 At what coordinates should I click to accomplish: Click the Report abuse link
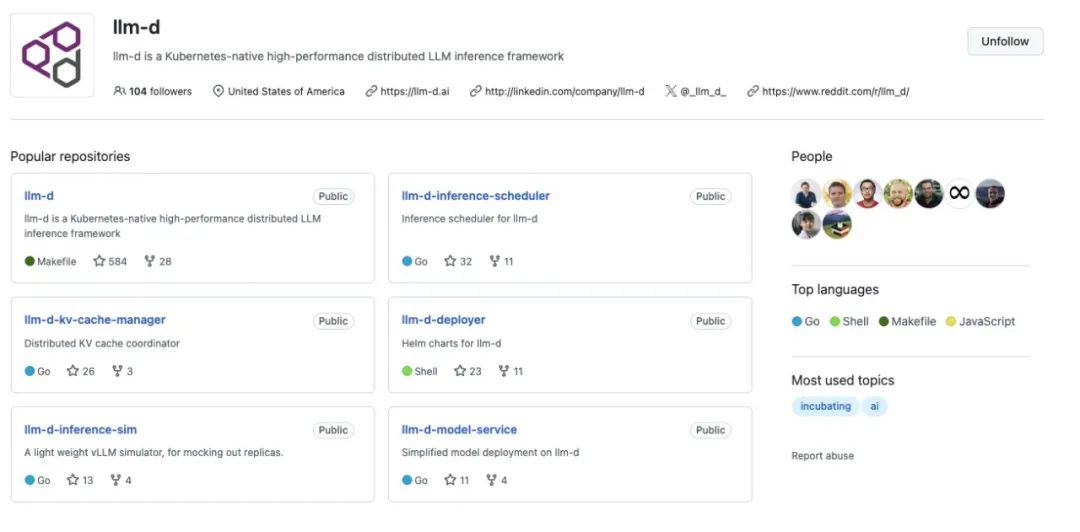pyautogui.click(x=822, y=456)
